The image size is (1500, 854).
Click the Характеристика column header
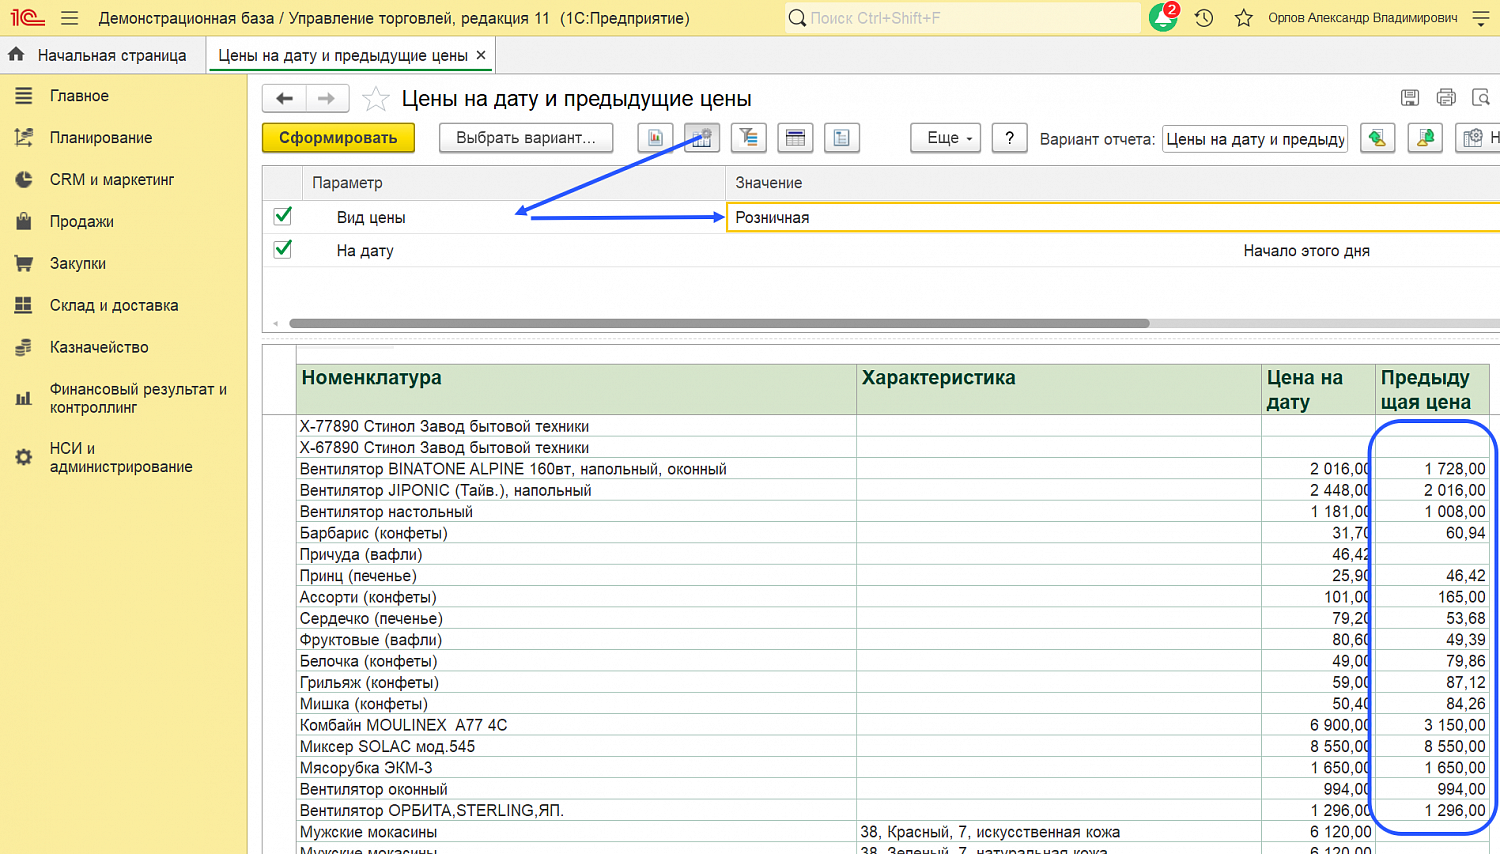[1059, 389]
